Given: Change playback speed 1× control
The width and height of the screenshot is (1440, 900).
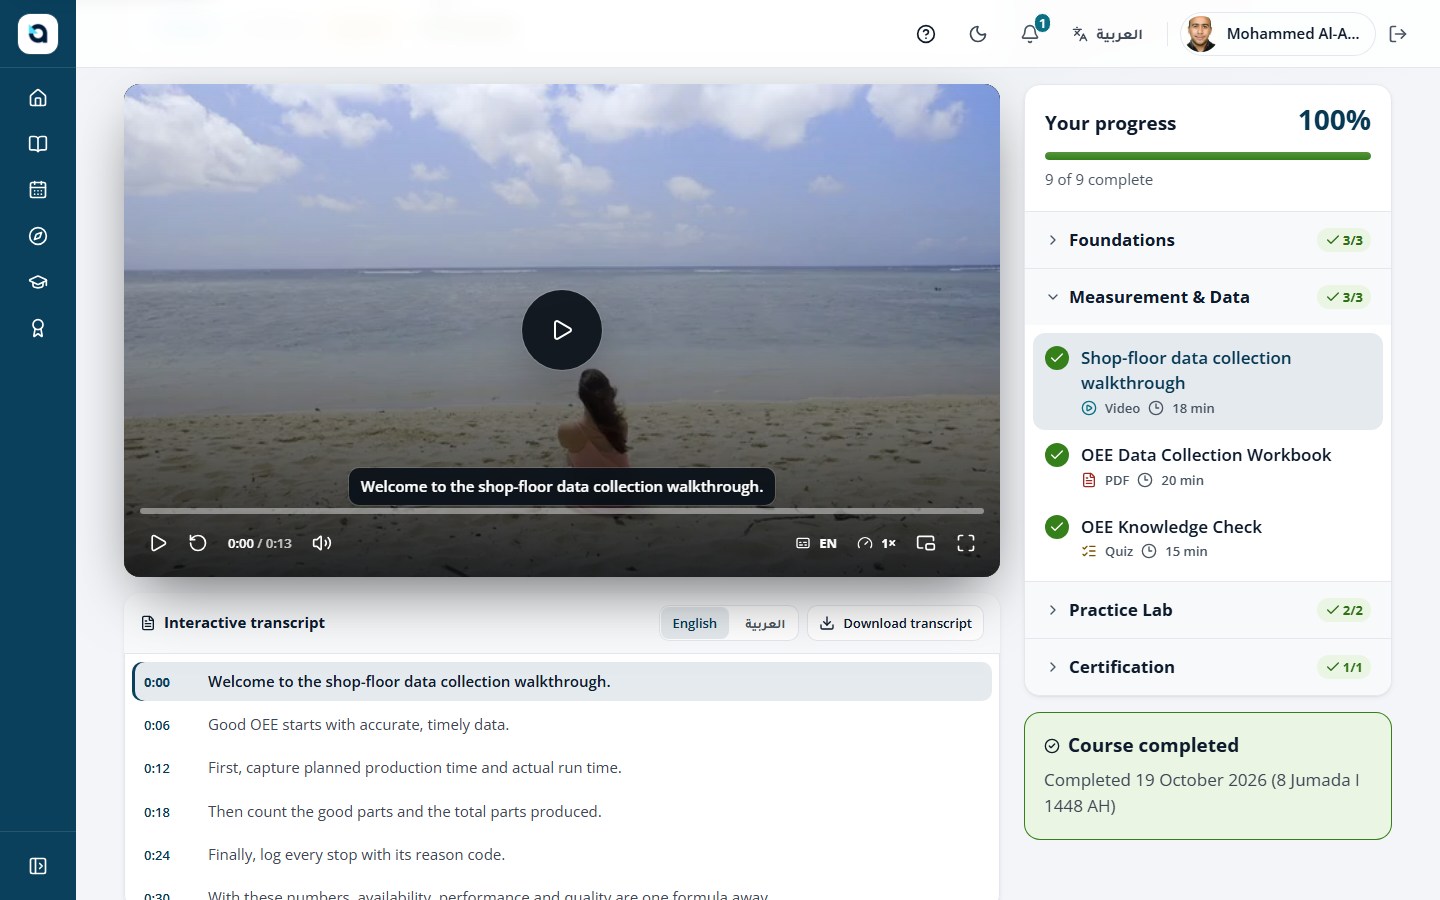Looking at the screenshot, I should [x=876, y=543].
